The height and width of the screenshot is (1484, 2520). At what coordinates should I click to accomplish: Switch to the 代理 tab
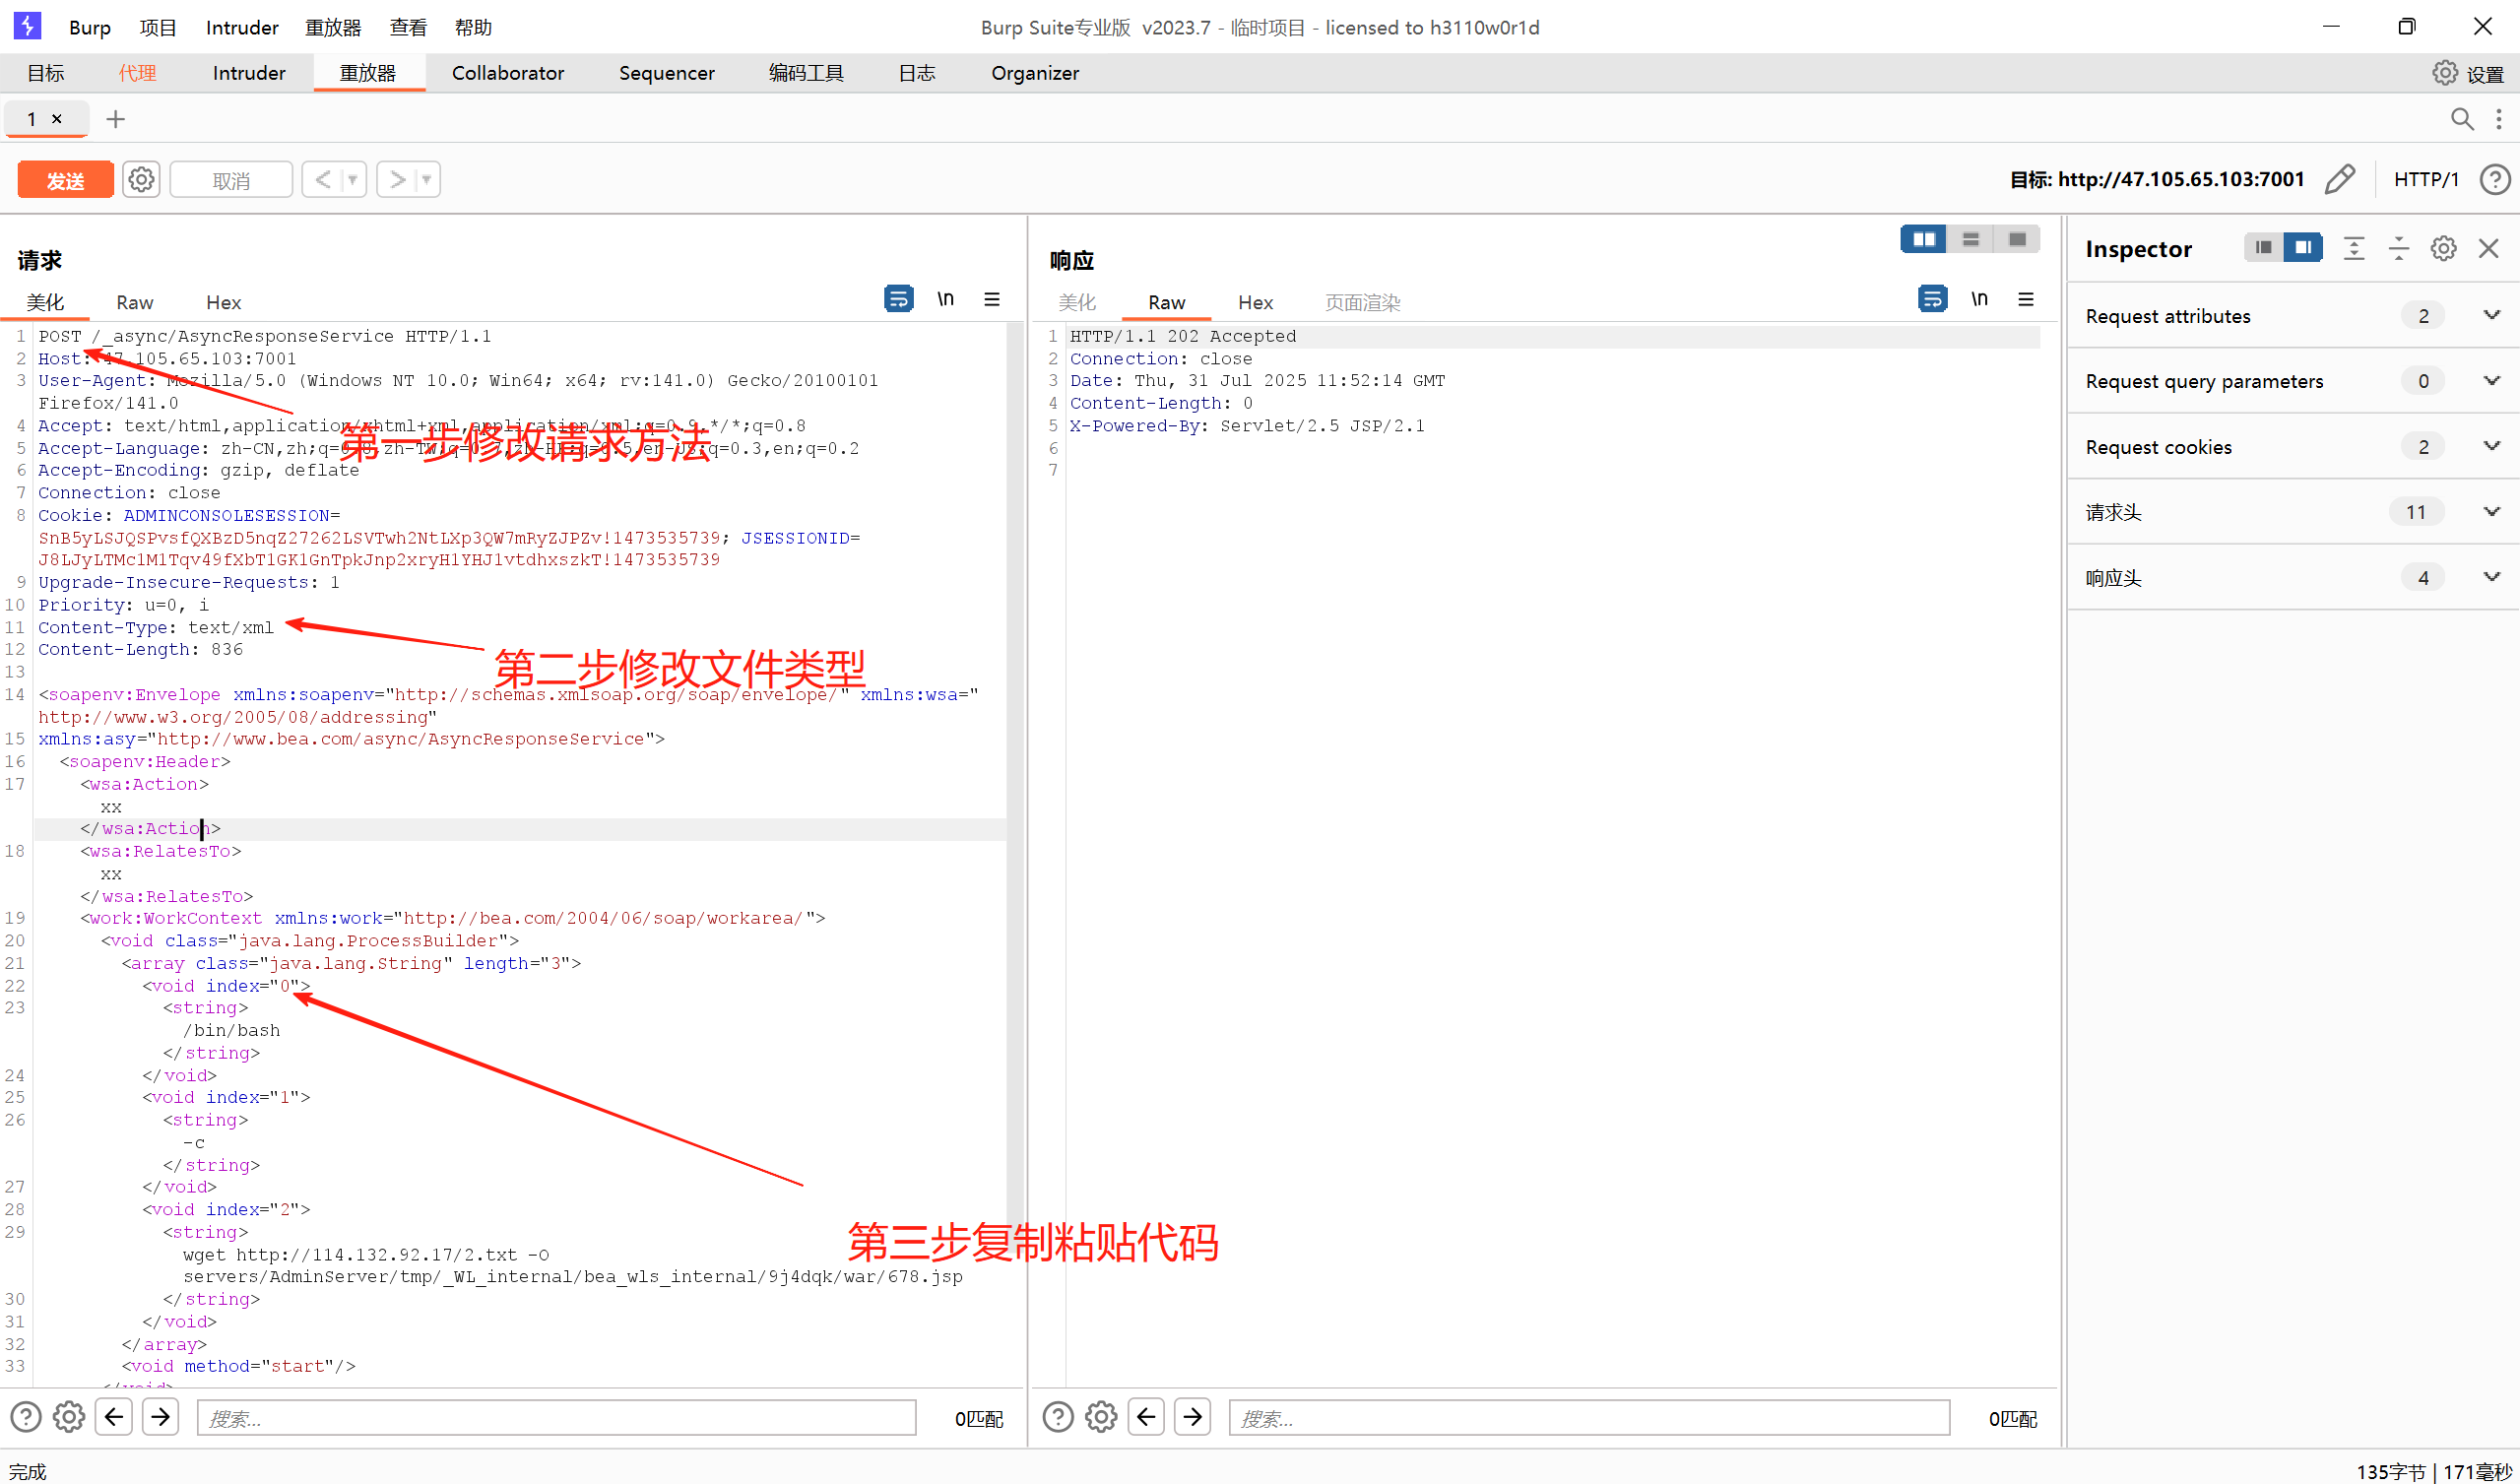click(138, 73)
